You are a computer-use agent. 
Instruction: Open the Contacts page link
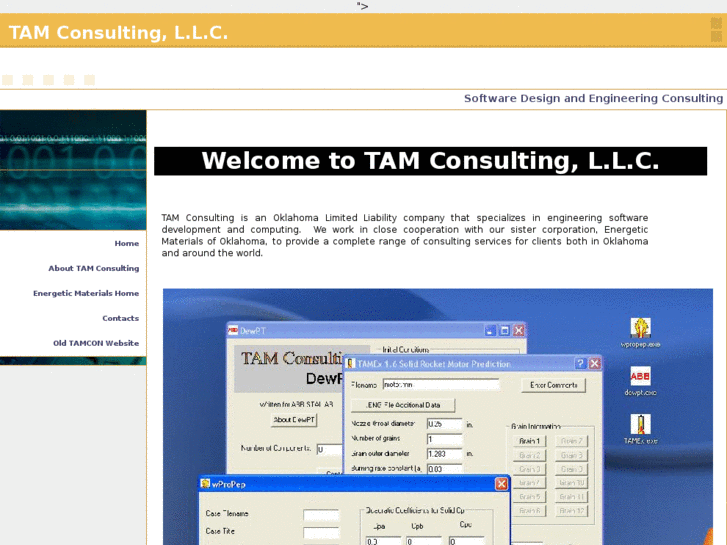(121, 318)
